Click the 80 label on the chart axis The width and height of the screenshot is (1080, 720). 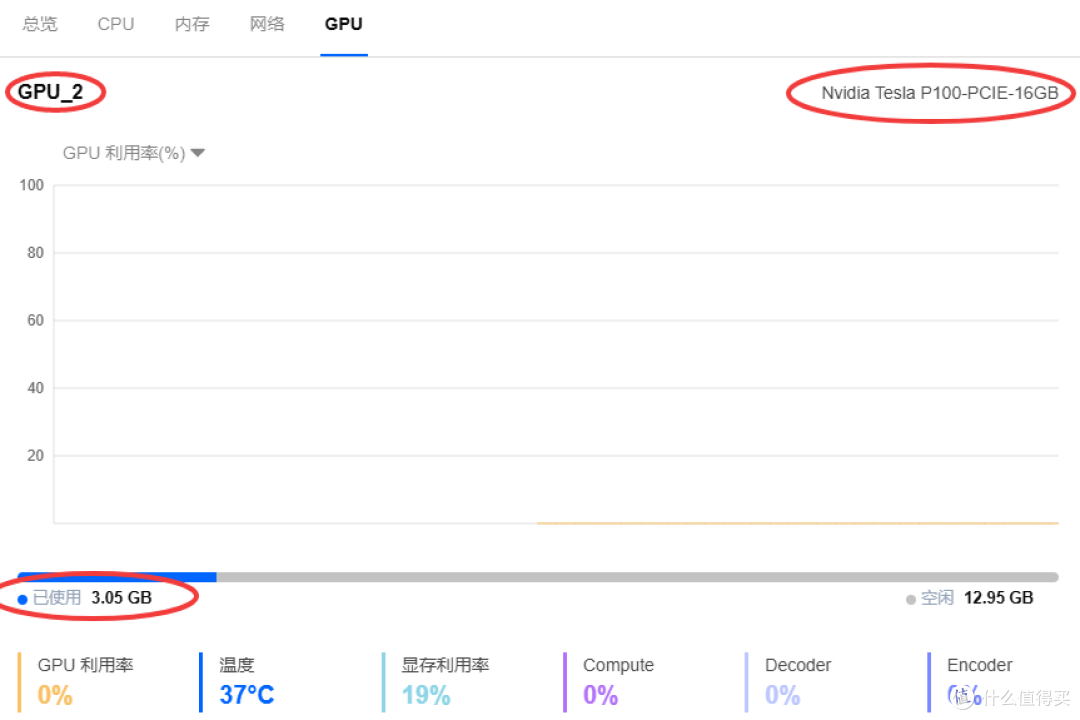tap(35, 253)
